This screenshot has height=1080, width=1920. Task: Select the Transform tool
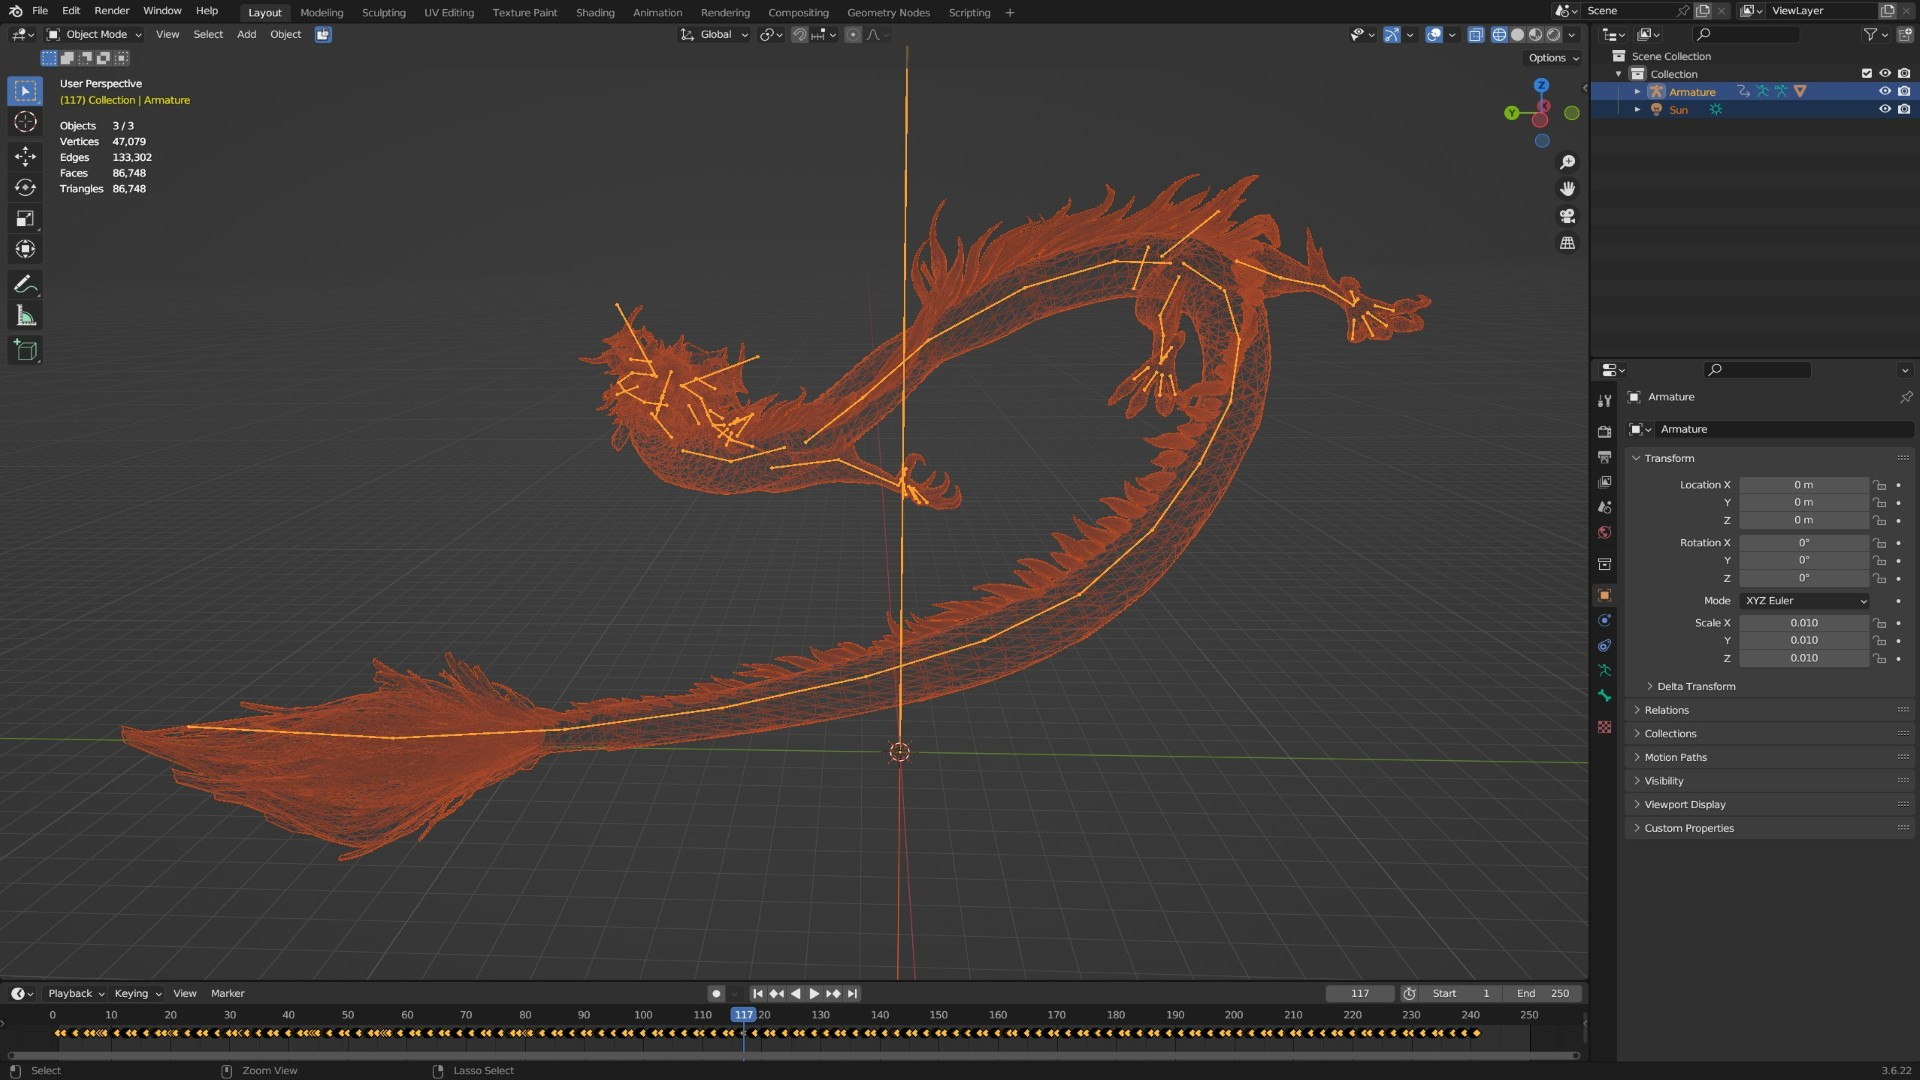tap(26, 249)
